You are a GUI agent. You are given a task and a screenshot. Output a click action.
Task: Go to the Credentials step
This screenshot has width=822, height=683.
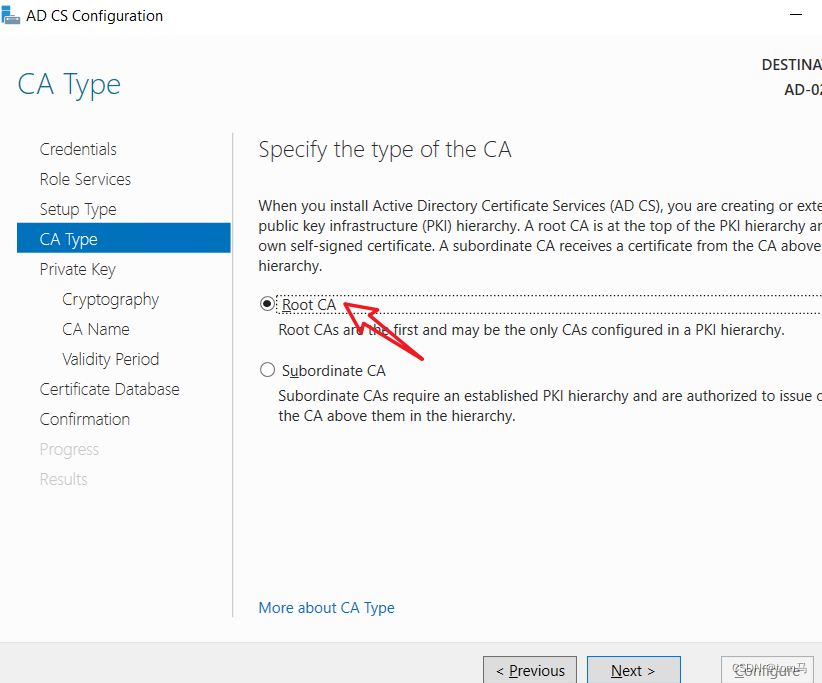pos(78,149)
